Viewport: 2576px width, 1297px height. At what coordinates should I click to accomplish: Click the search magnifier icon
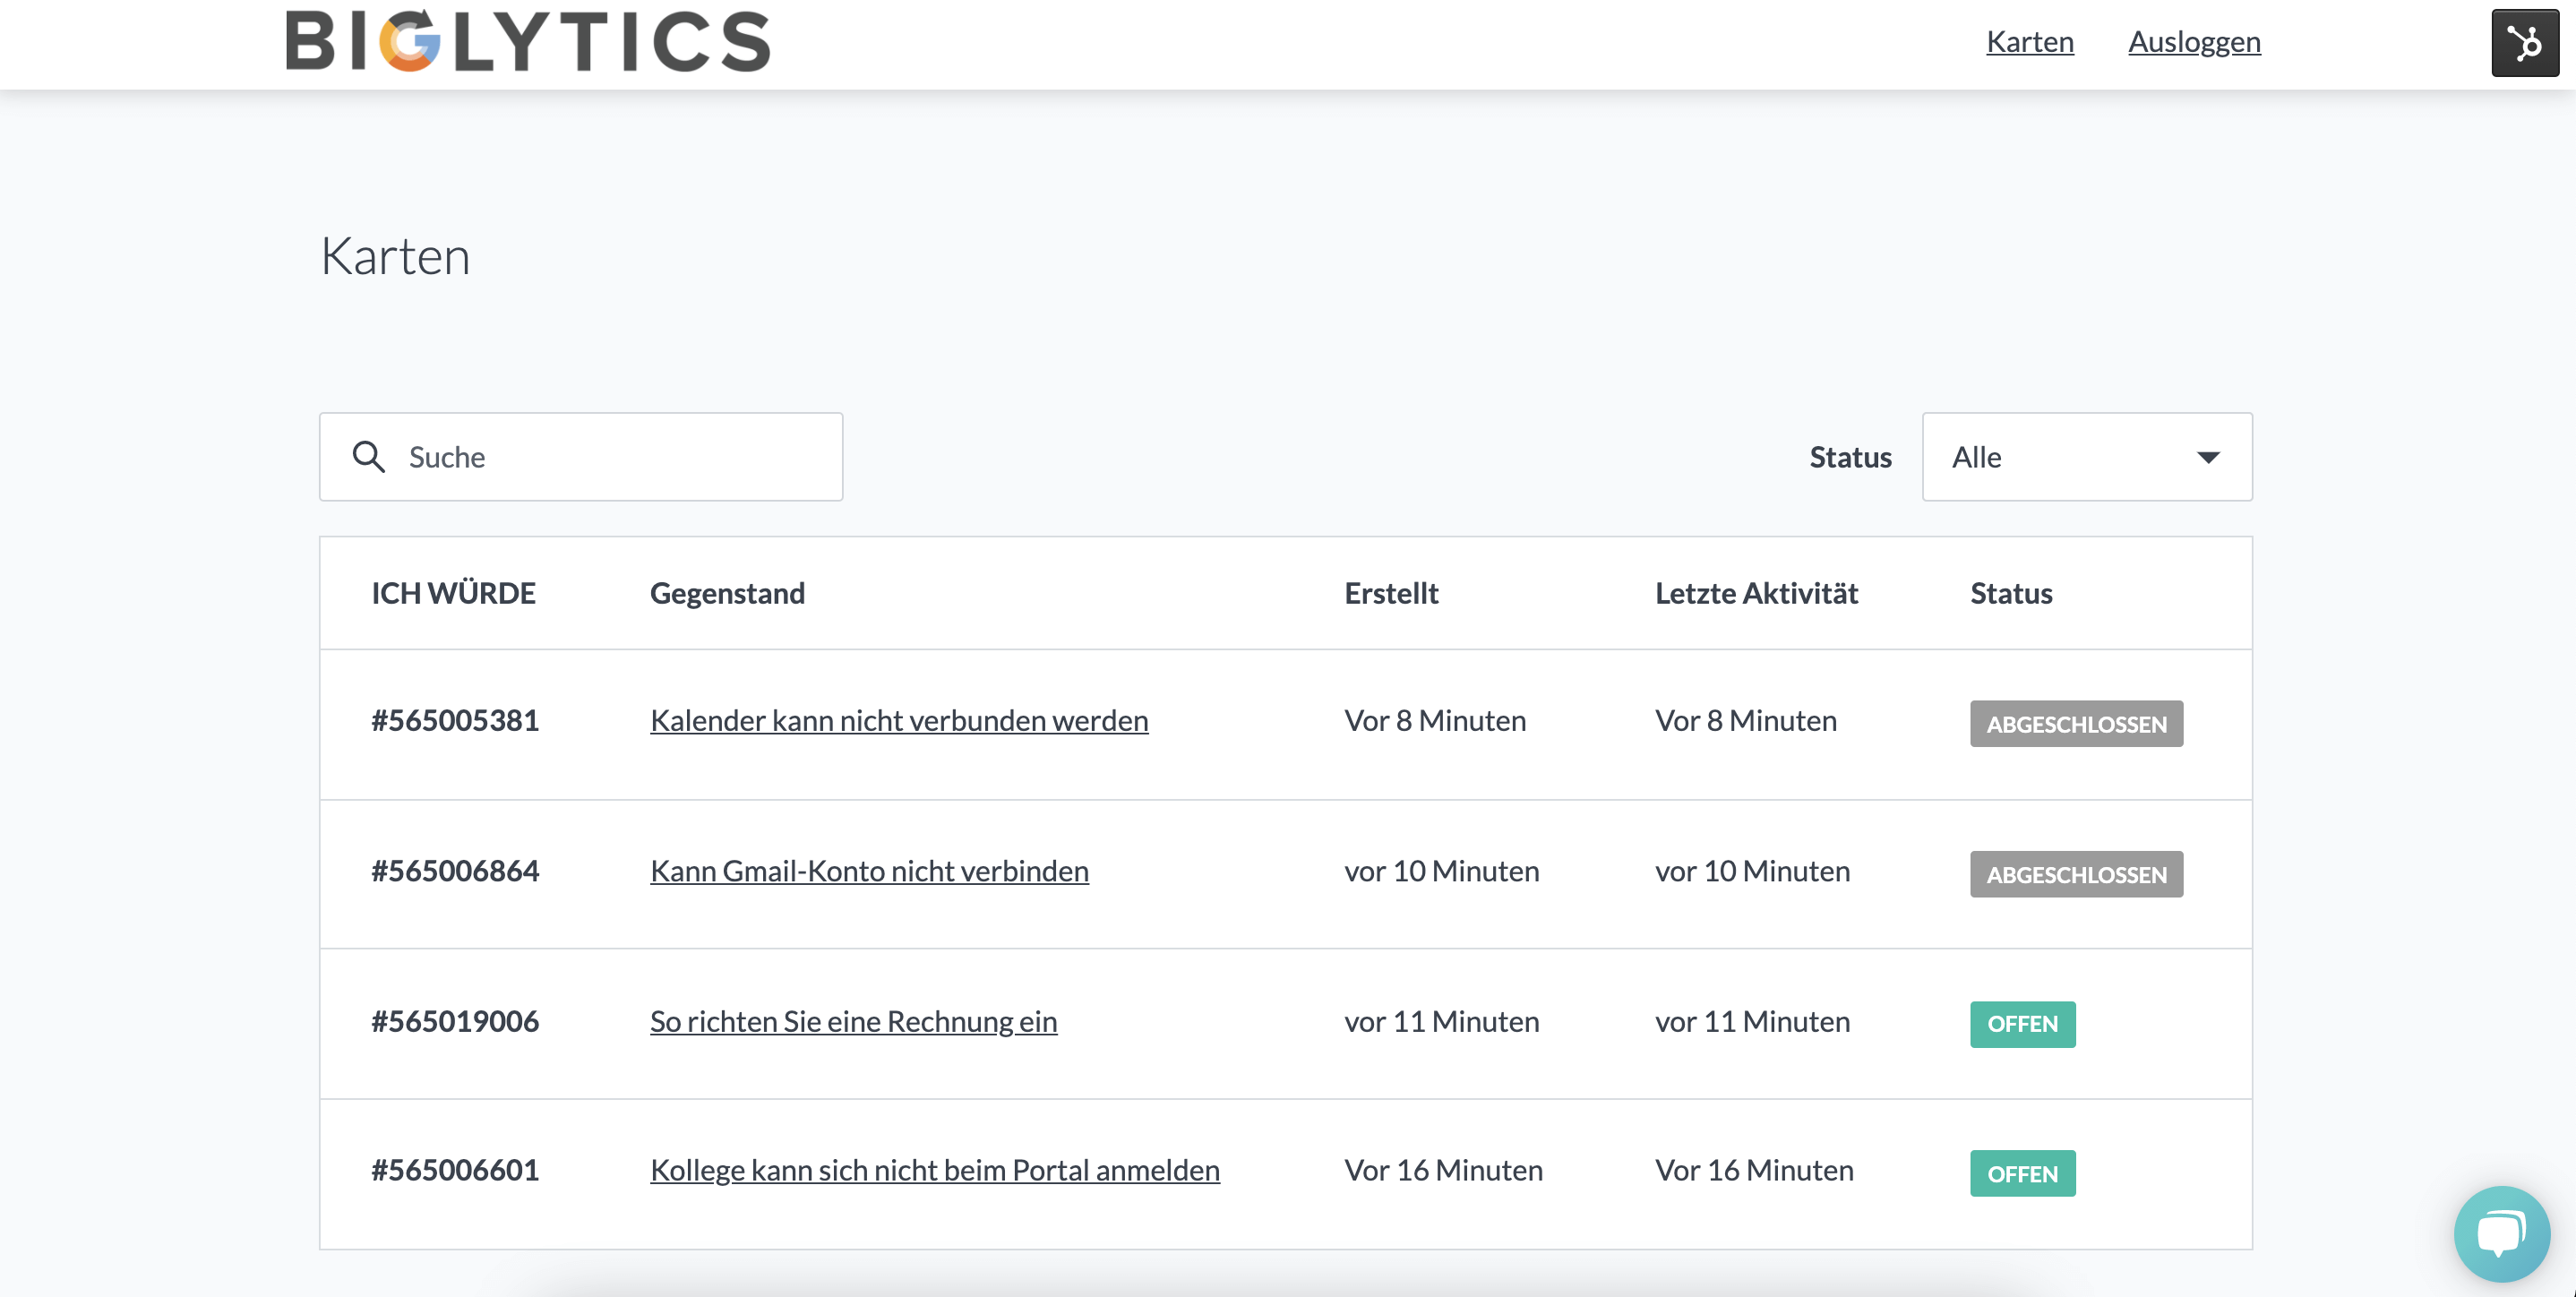(368, 457)
